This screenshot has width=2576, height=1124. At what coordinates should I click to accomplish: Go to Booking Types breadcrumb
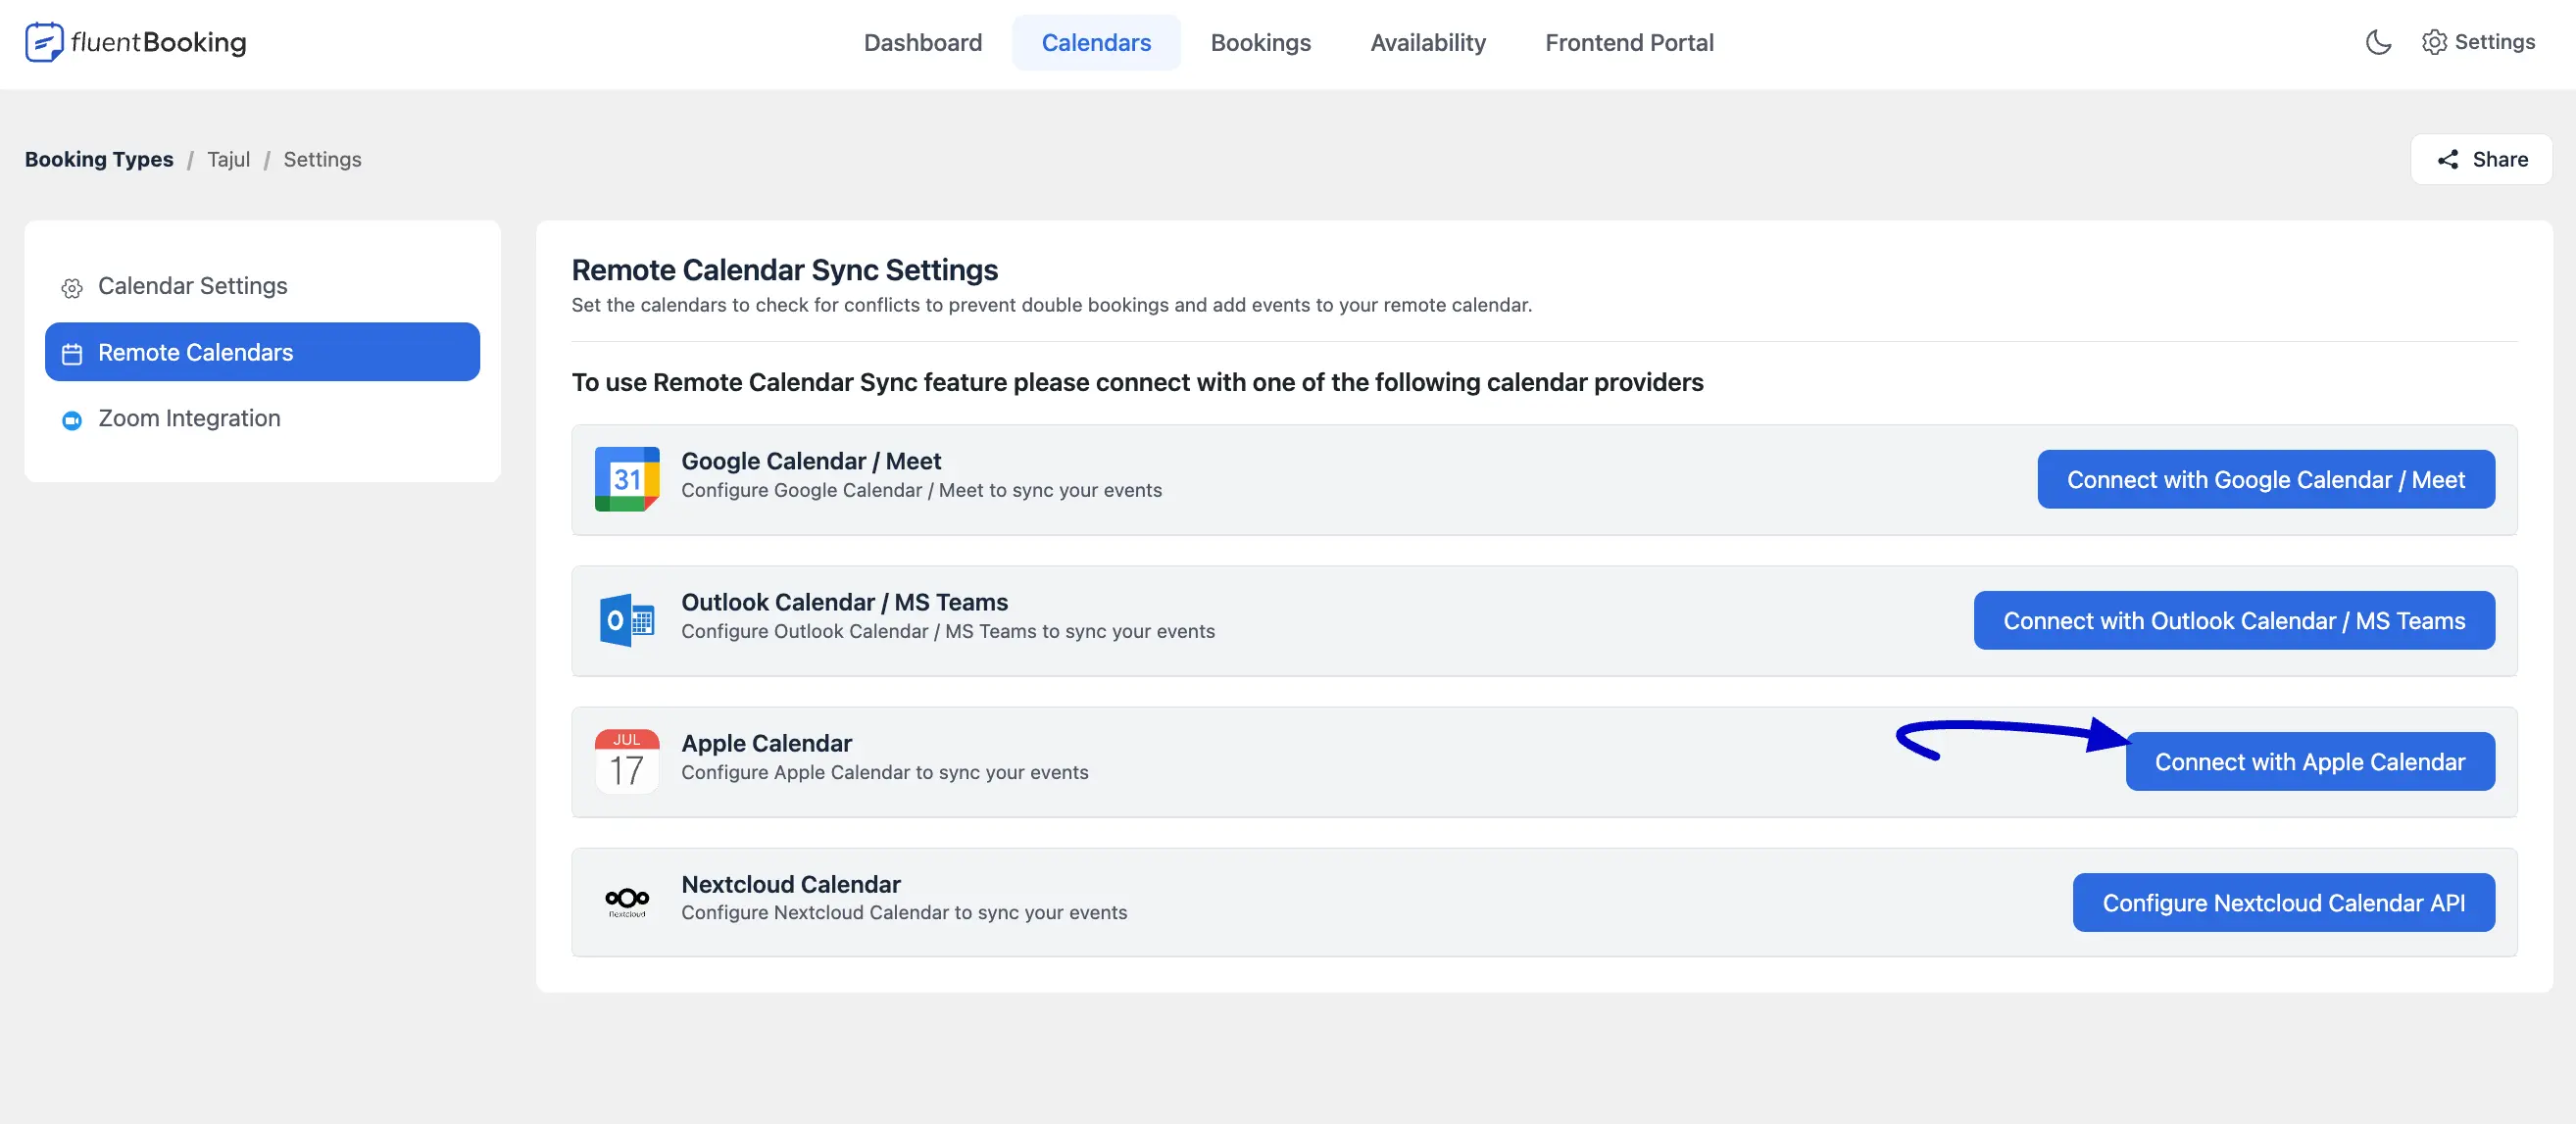coord(99,159)
